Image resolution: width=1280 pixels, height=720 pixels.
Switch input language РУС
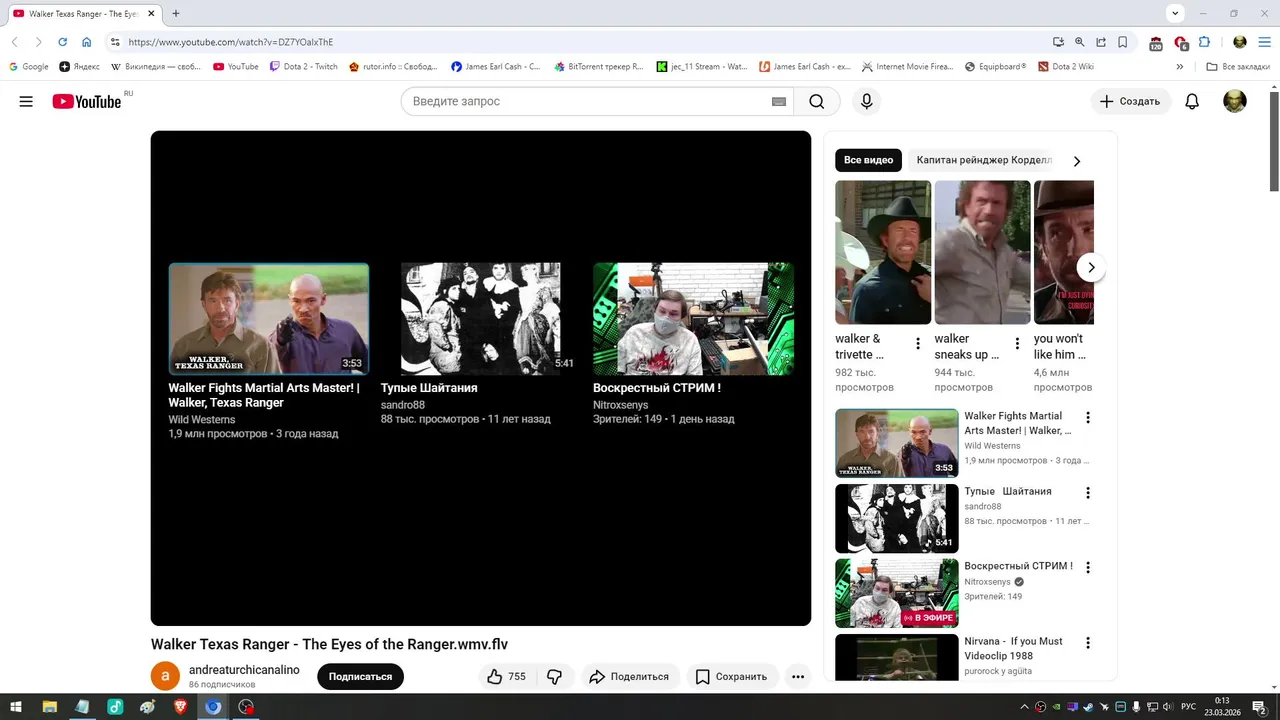tap(1188, 707)
